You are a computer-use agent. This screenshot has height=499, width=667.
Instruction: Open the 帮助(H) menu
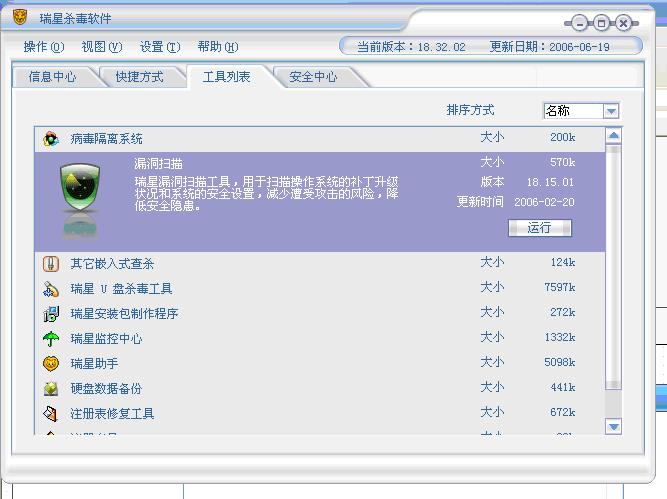[218, 47]
